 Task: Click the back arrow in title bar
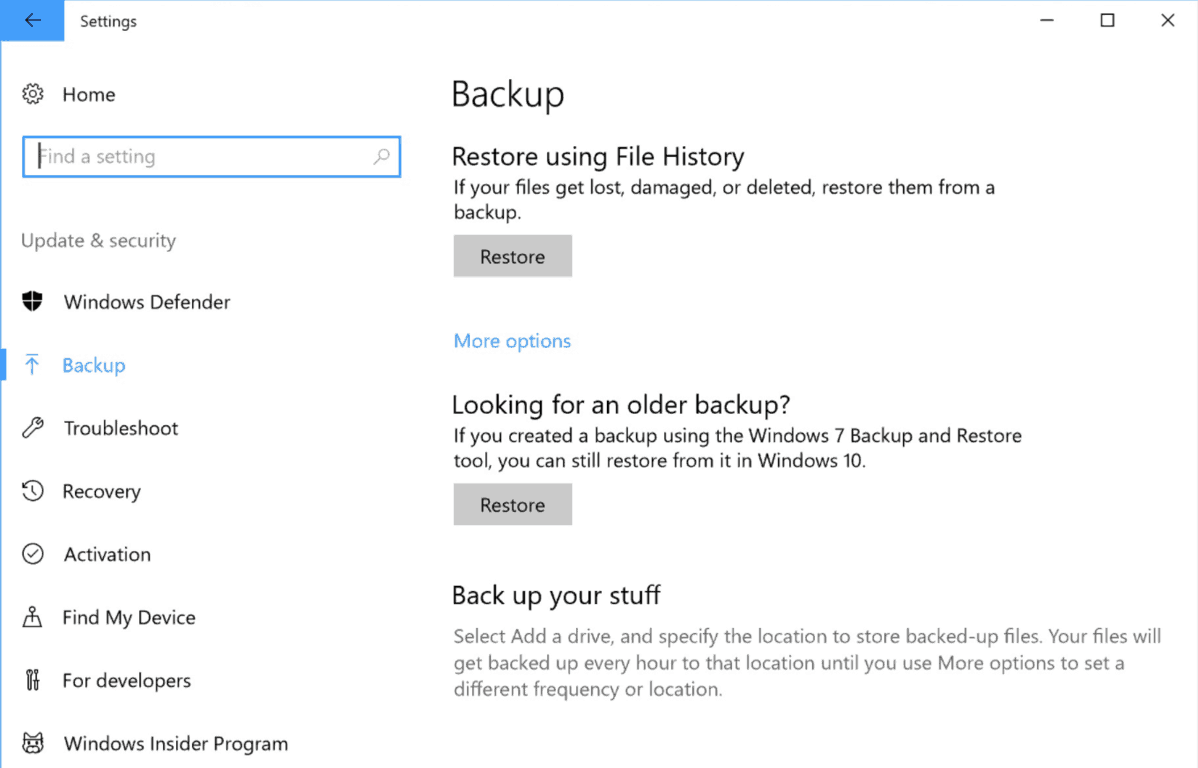pos(32,21)
